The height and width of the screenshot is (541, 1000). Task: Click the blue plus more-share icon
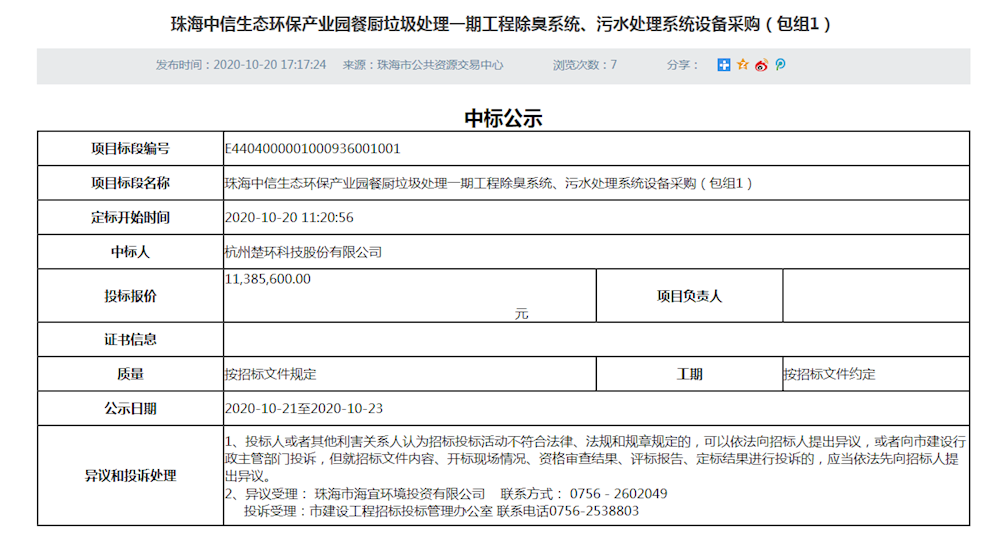(x=724, y=65)
